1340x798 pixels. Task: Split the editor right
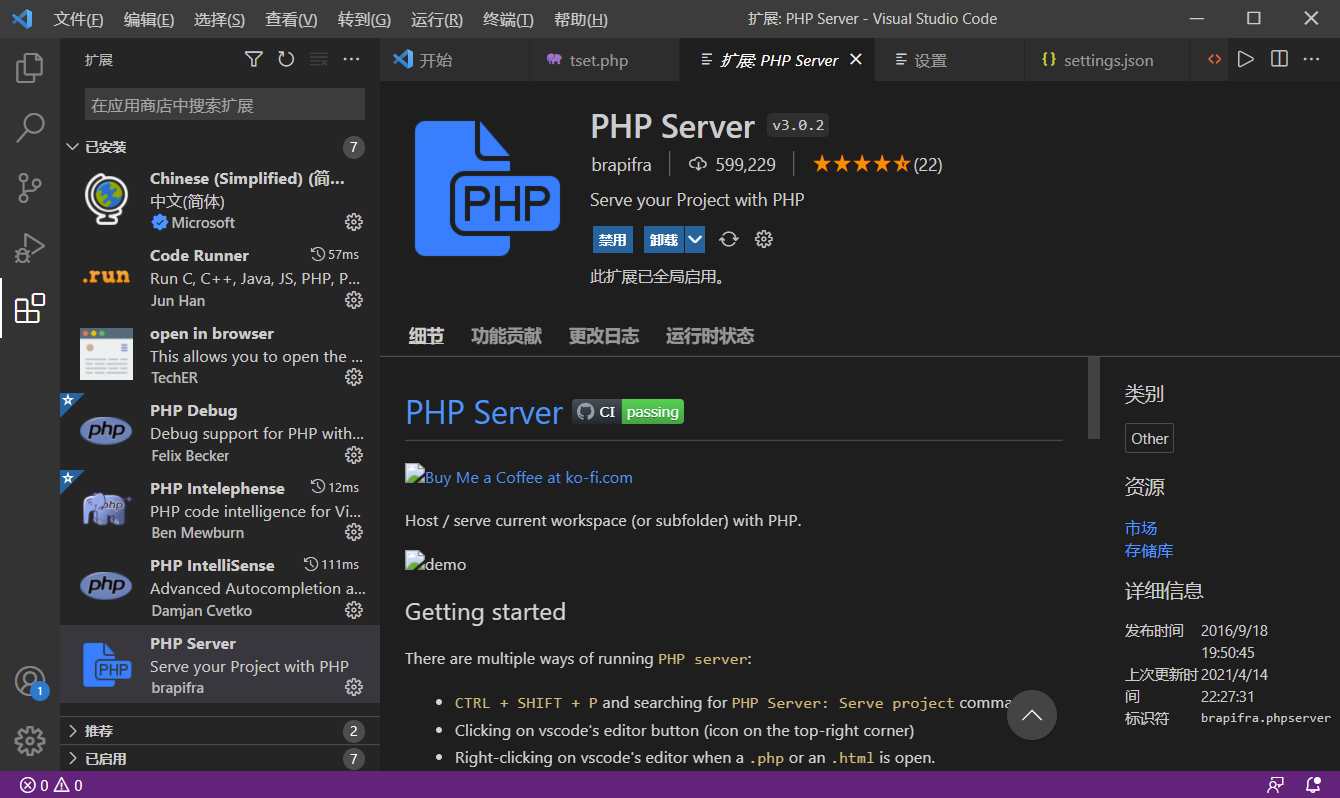click(1279, 60)
